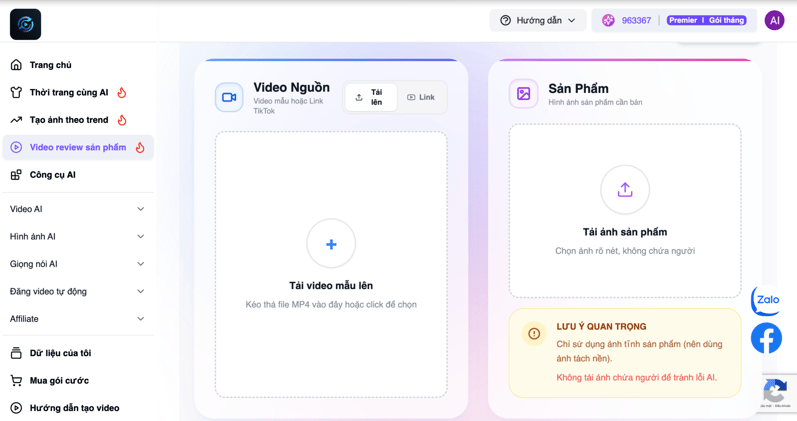Click the play icon beside Video review sản phẩm

[x=16, y=147]
